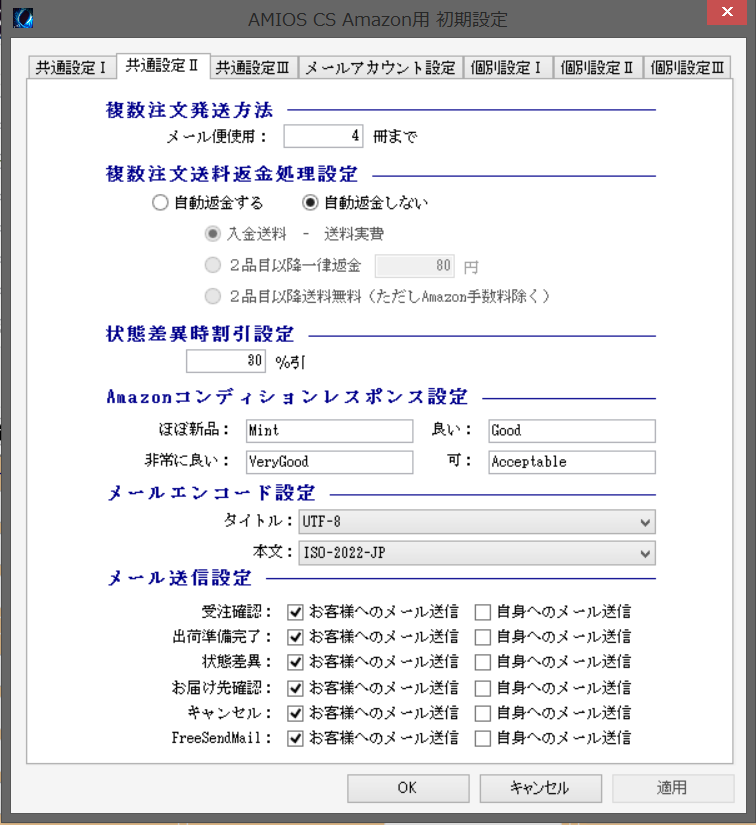The image size is (756, 825).
Task: Enable 出荷準備完了 自身へのメール送信 checkbox
Action: pyautogui.click(x=482, y=637)
